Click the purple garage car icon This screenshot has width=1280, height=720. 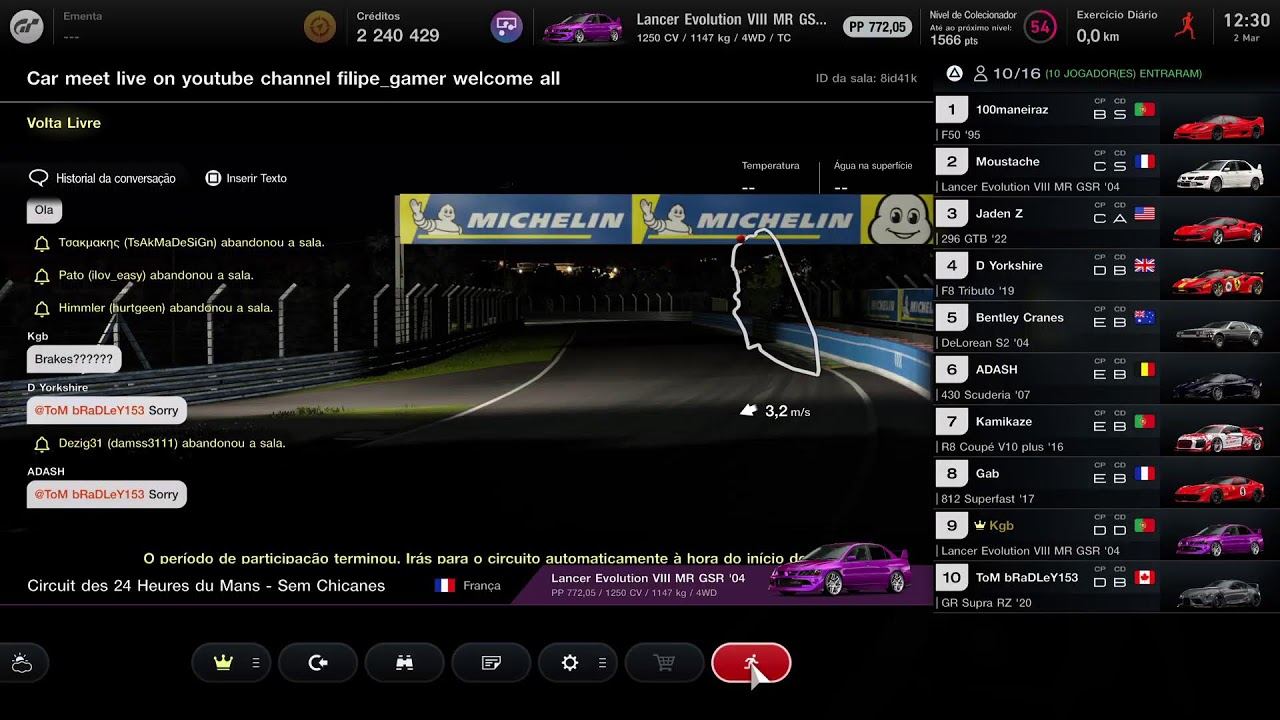click(x=506, y=26)
